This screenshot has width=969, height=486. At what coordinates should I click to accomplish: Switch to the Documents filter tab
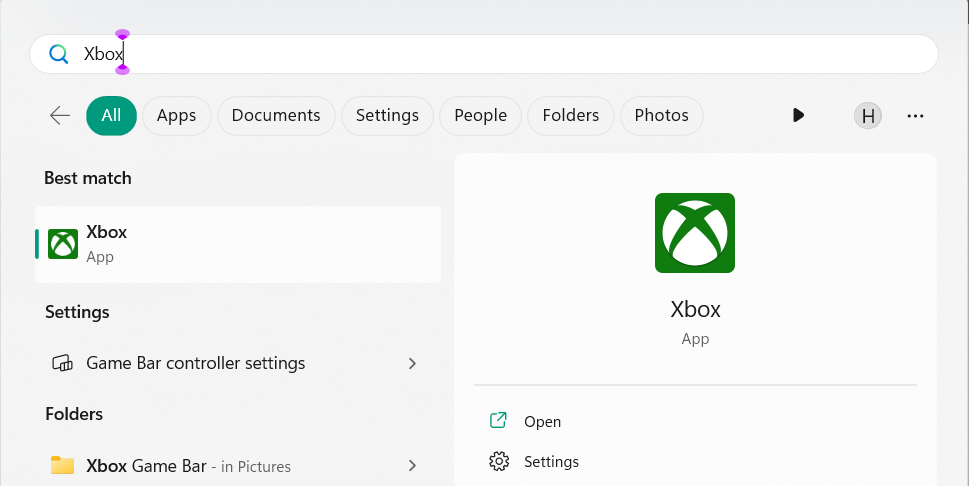(x=276, y=116)
